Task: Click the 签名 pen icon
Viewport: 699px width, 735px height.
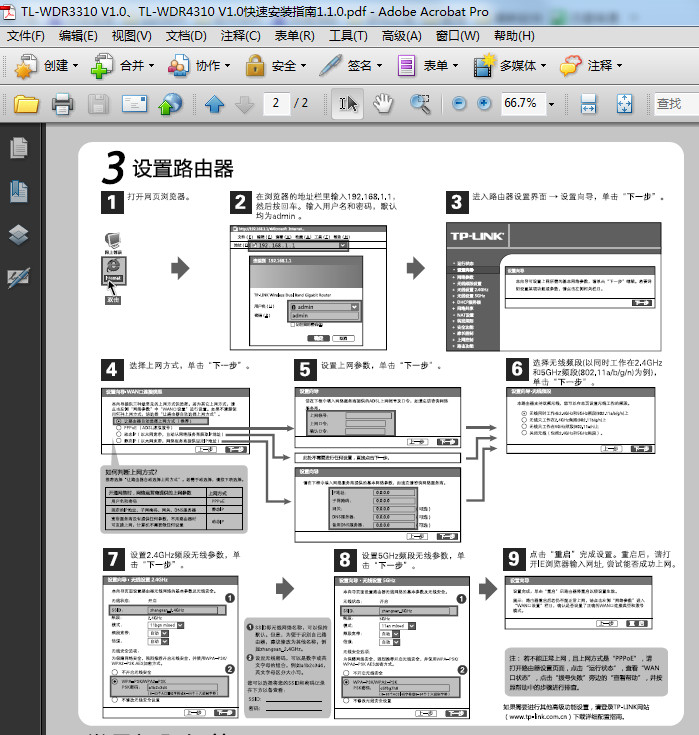Action: click(331, 66)
